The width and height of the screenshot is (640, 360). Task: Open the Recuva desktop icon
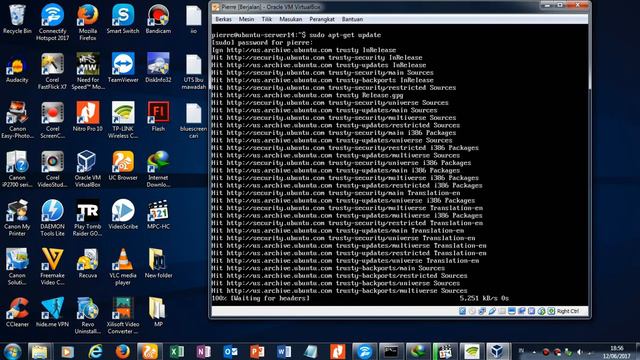point(88,264)
